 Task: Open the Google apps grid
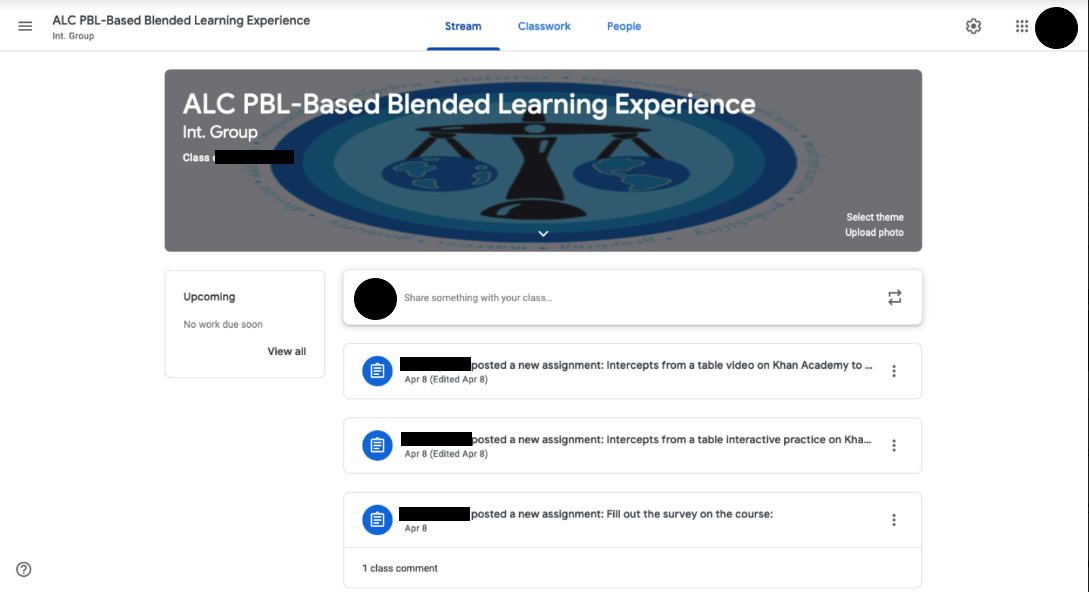click(1021, 26)
